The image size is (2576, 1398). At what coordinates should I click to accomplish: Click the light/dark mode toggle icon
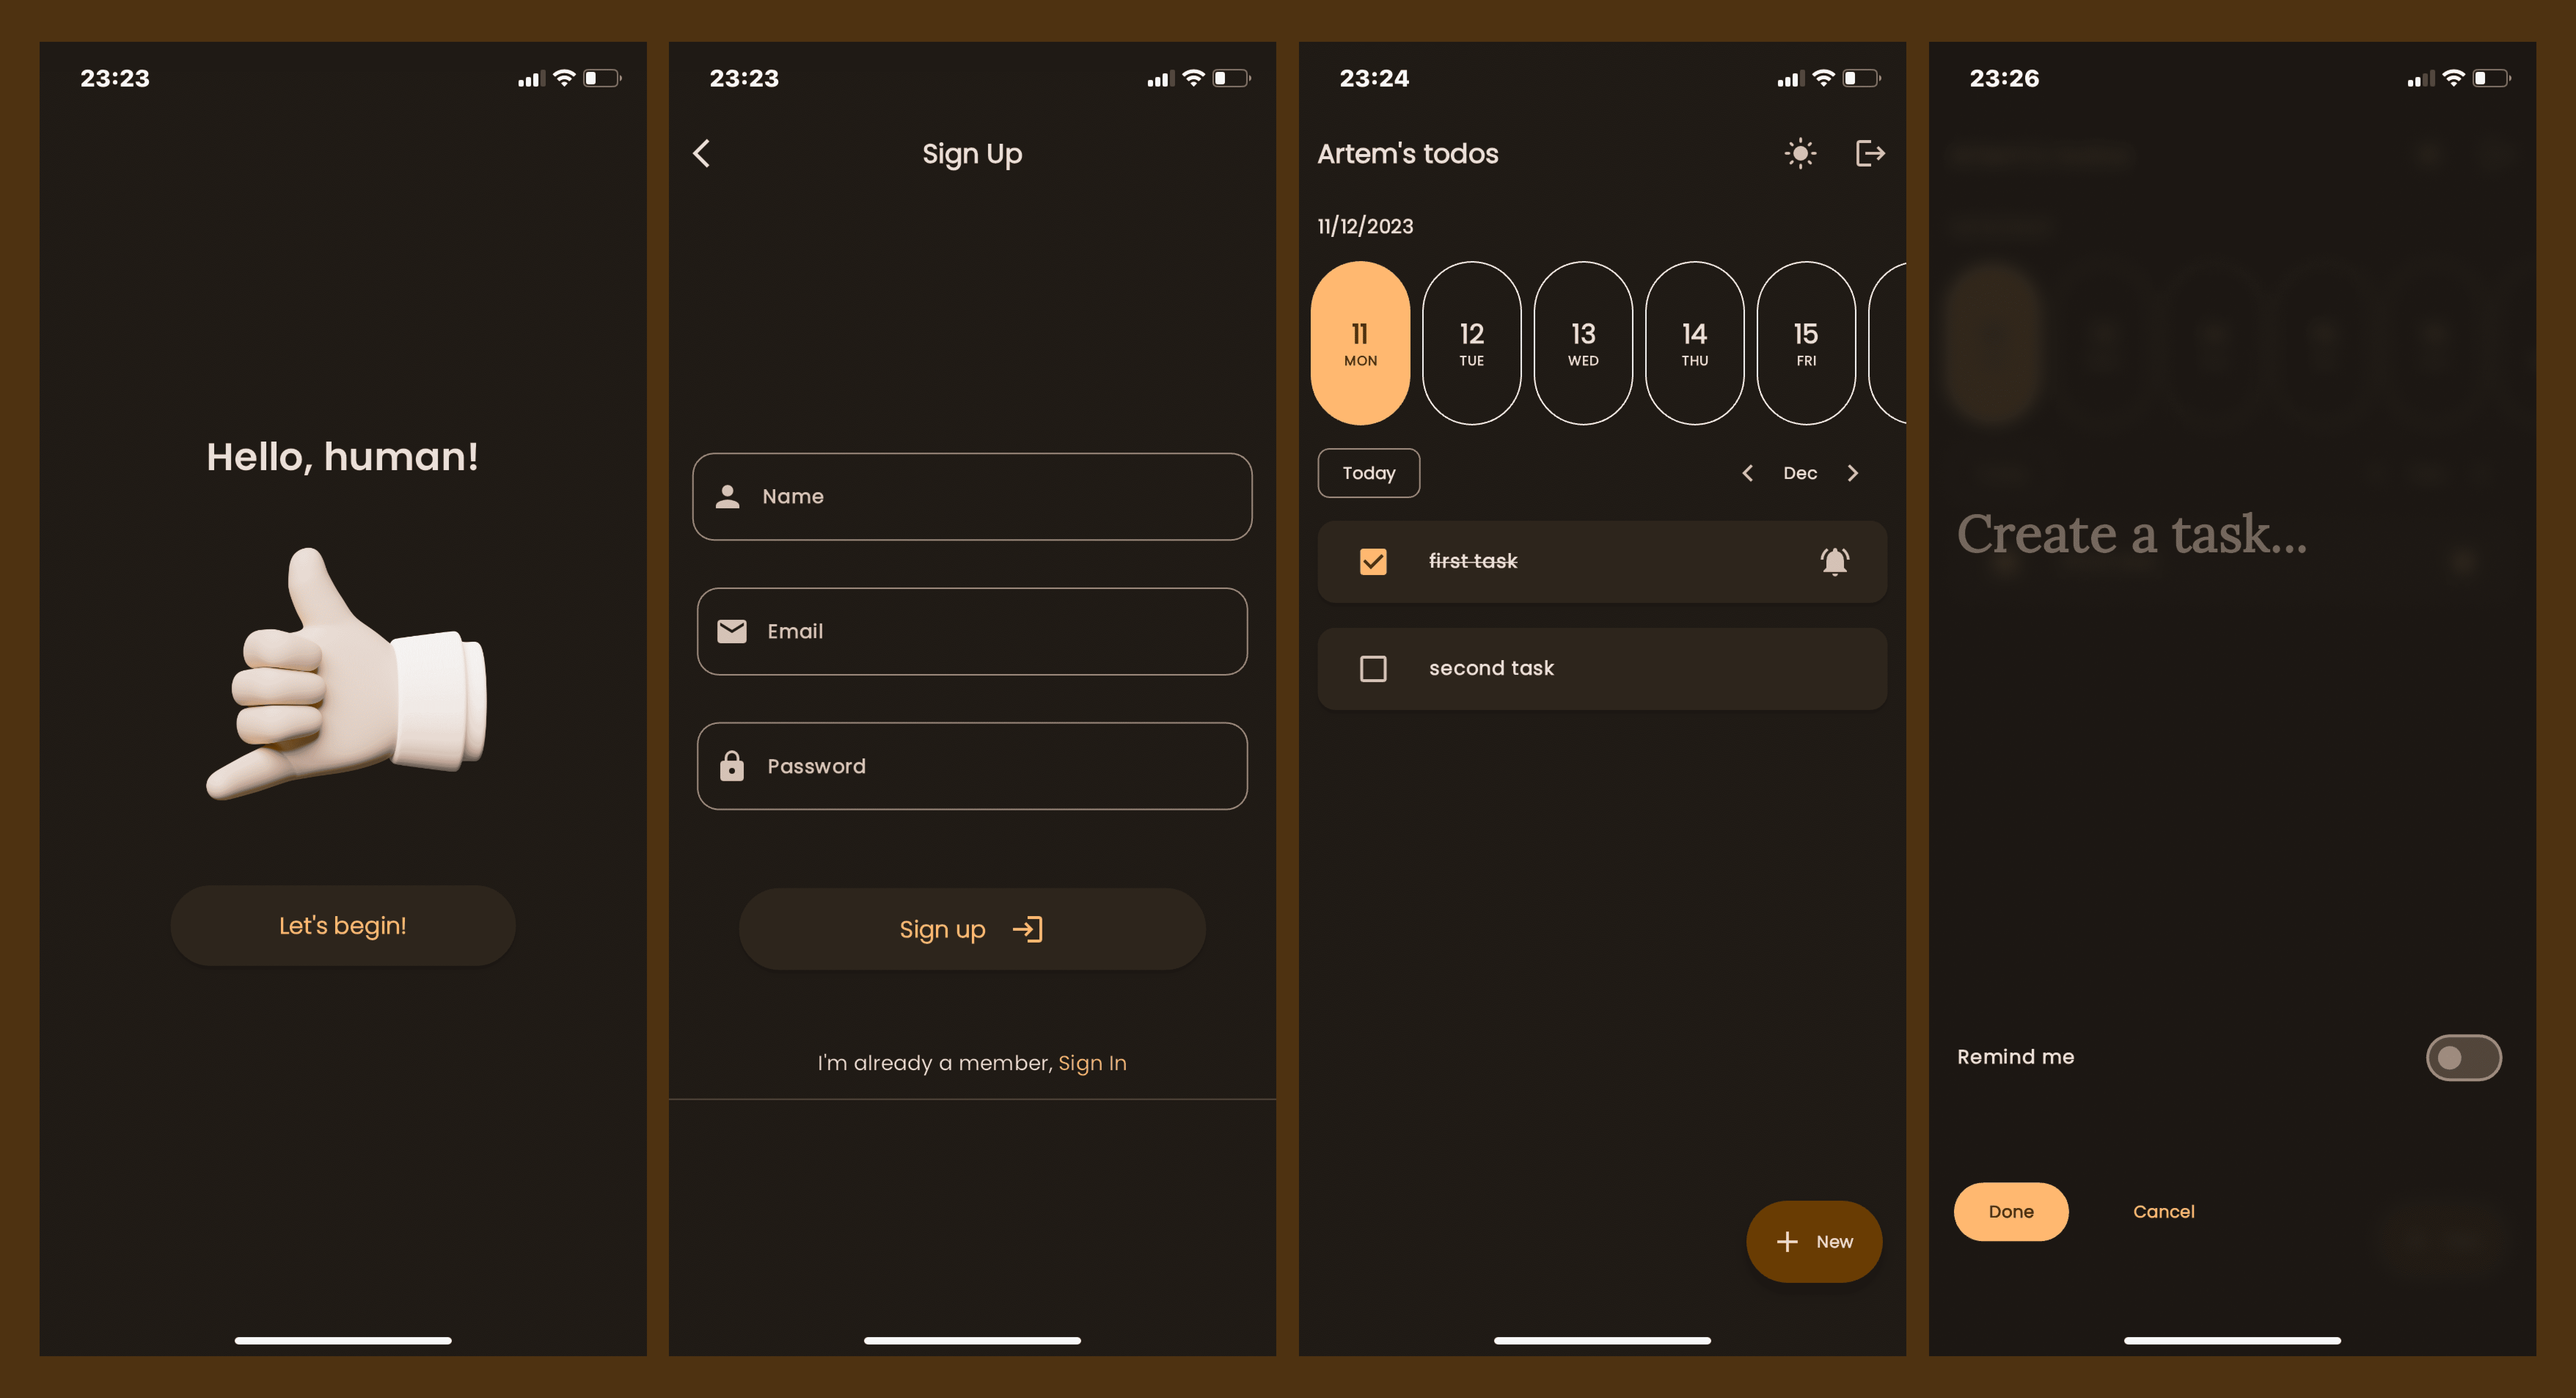click(x=1802, y=153)
